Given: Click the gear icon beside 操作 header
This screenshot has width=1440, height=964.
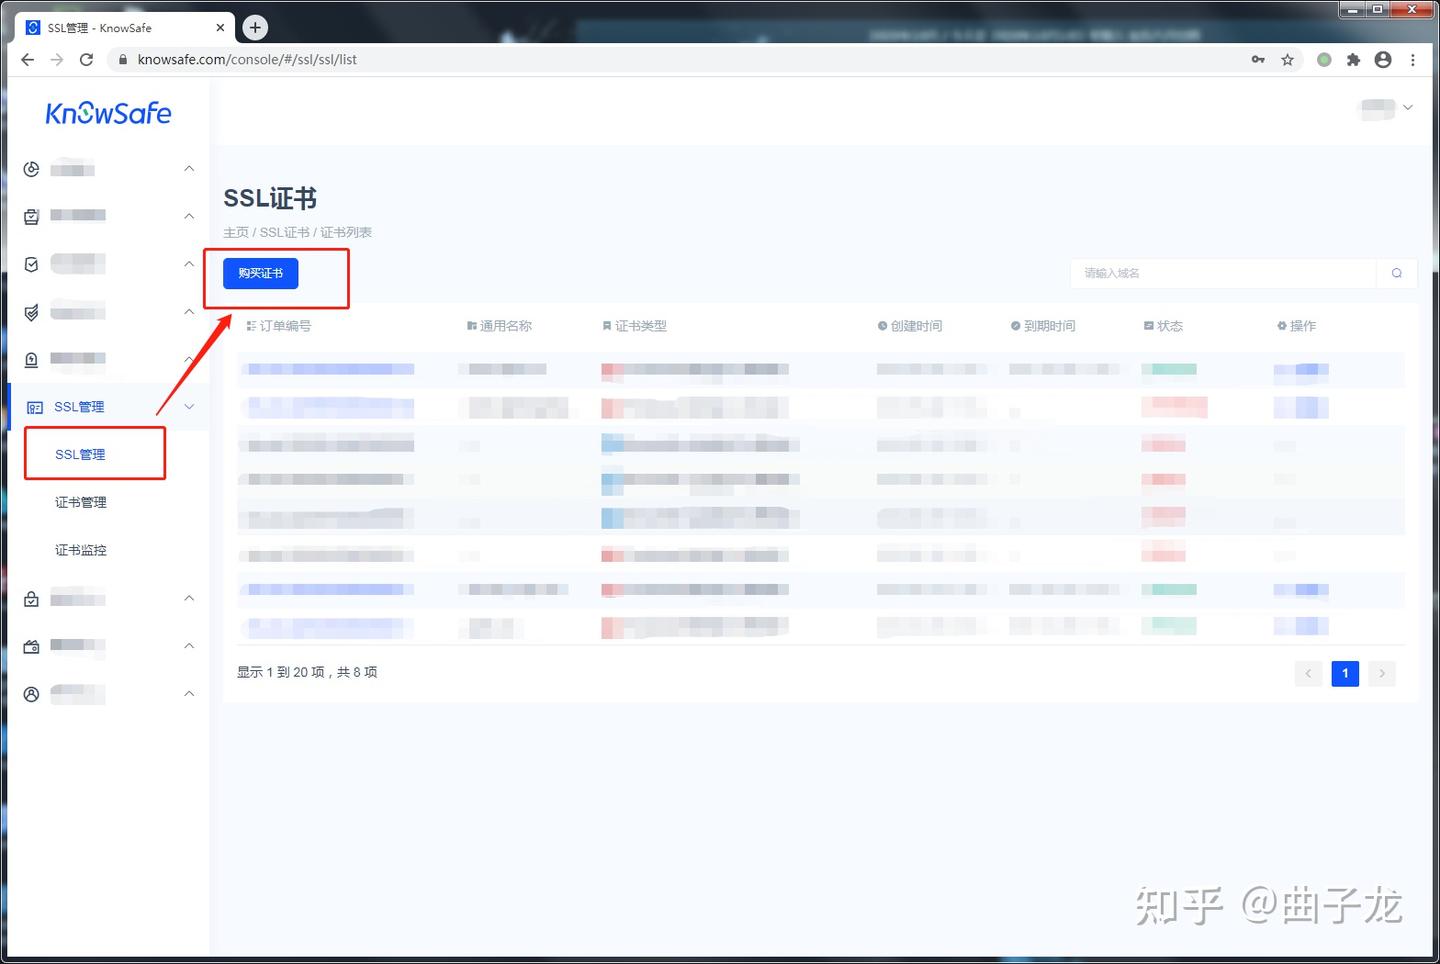Looking at the screenshot, I should [1281, 325].
